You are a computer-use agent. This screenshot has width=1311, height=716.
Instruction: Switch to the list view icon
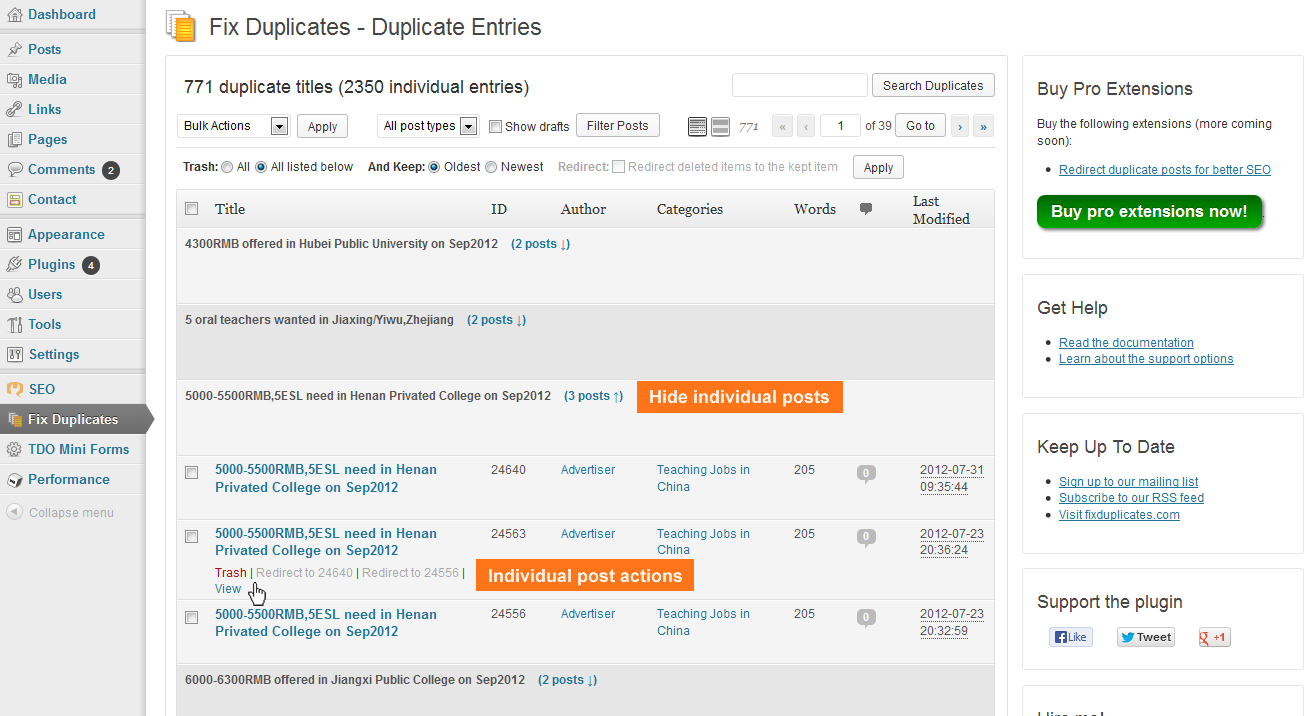697,126
